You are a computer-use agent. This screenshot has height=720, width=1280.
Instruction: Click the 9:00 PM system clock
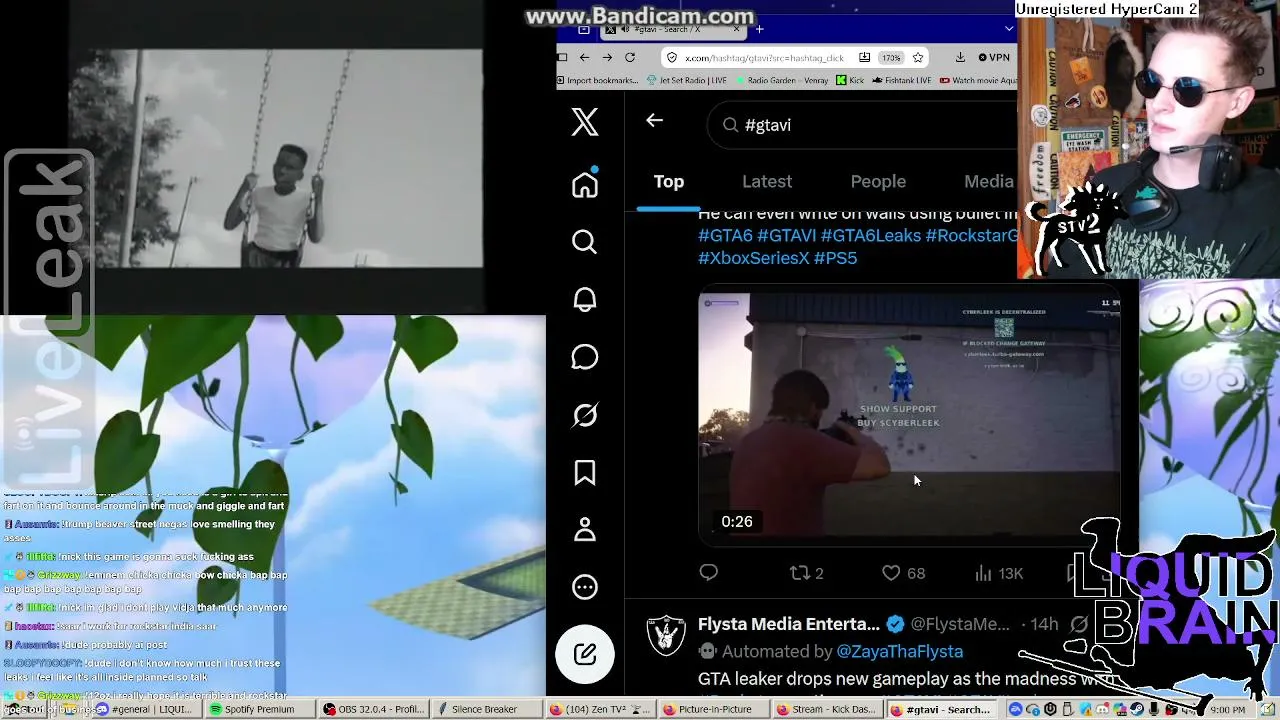point(1227,710)
